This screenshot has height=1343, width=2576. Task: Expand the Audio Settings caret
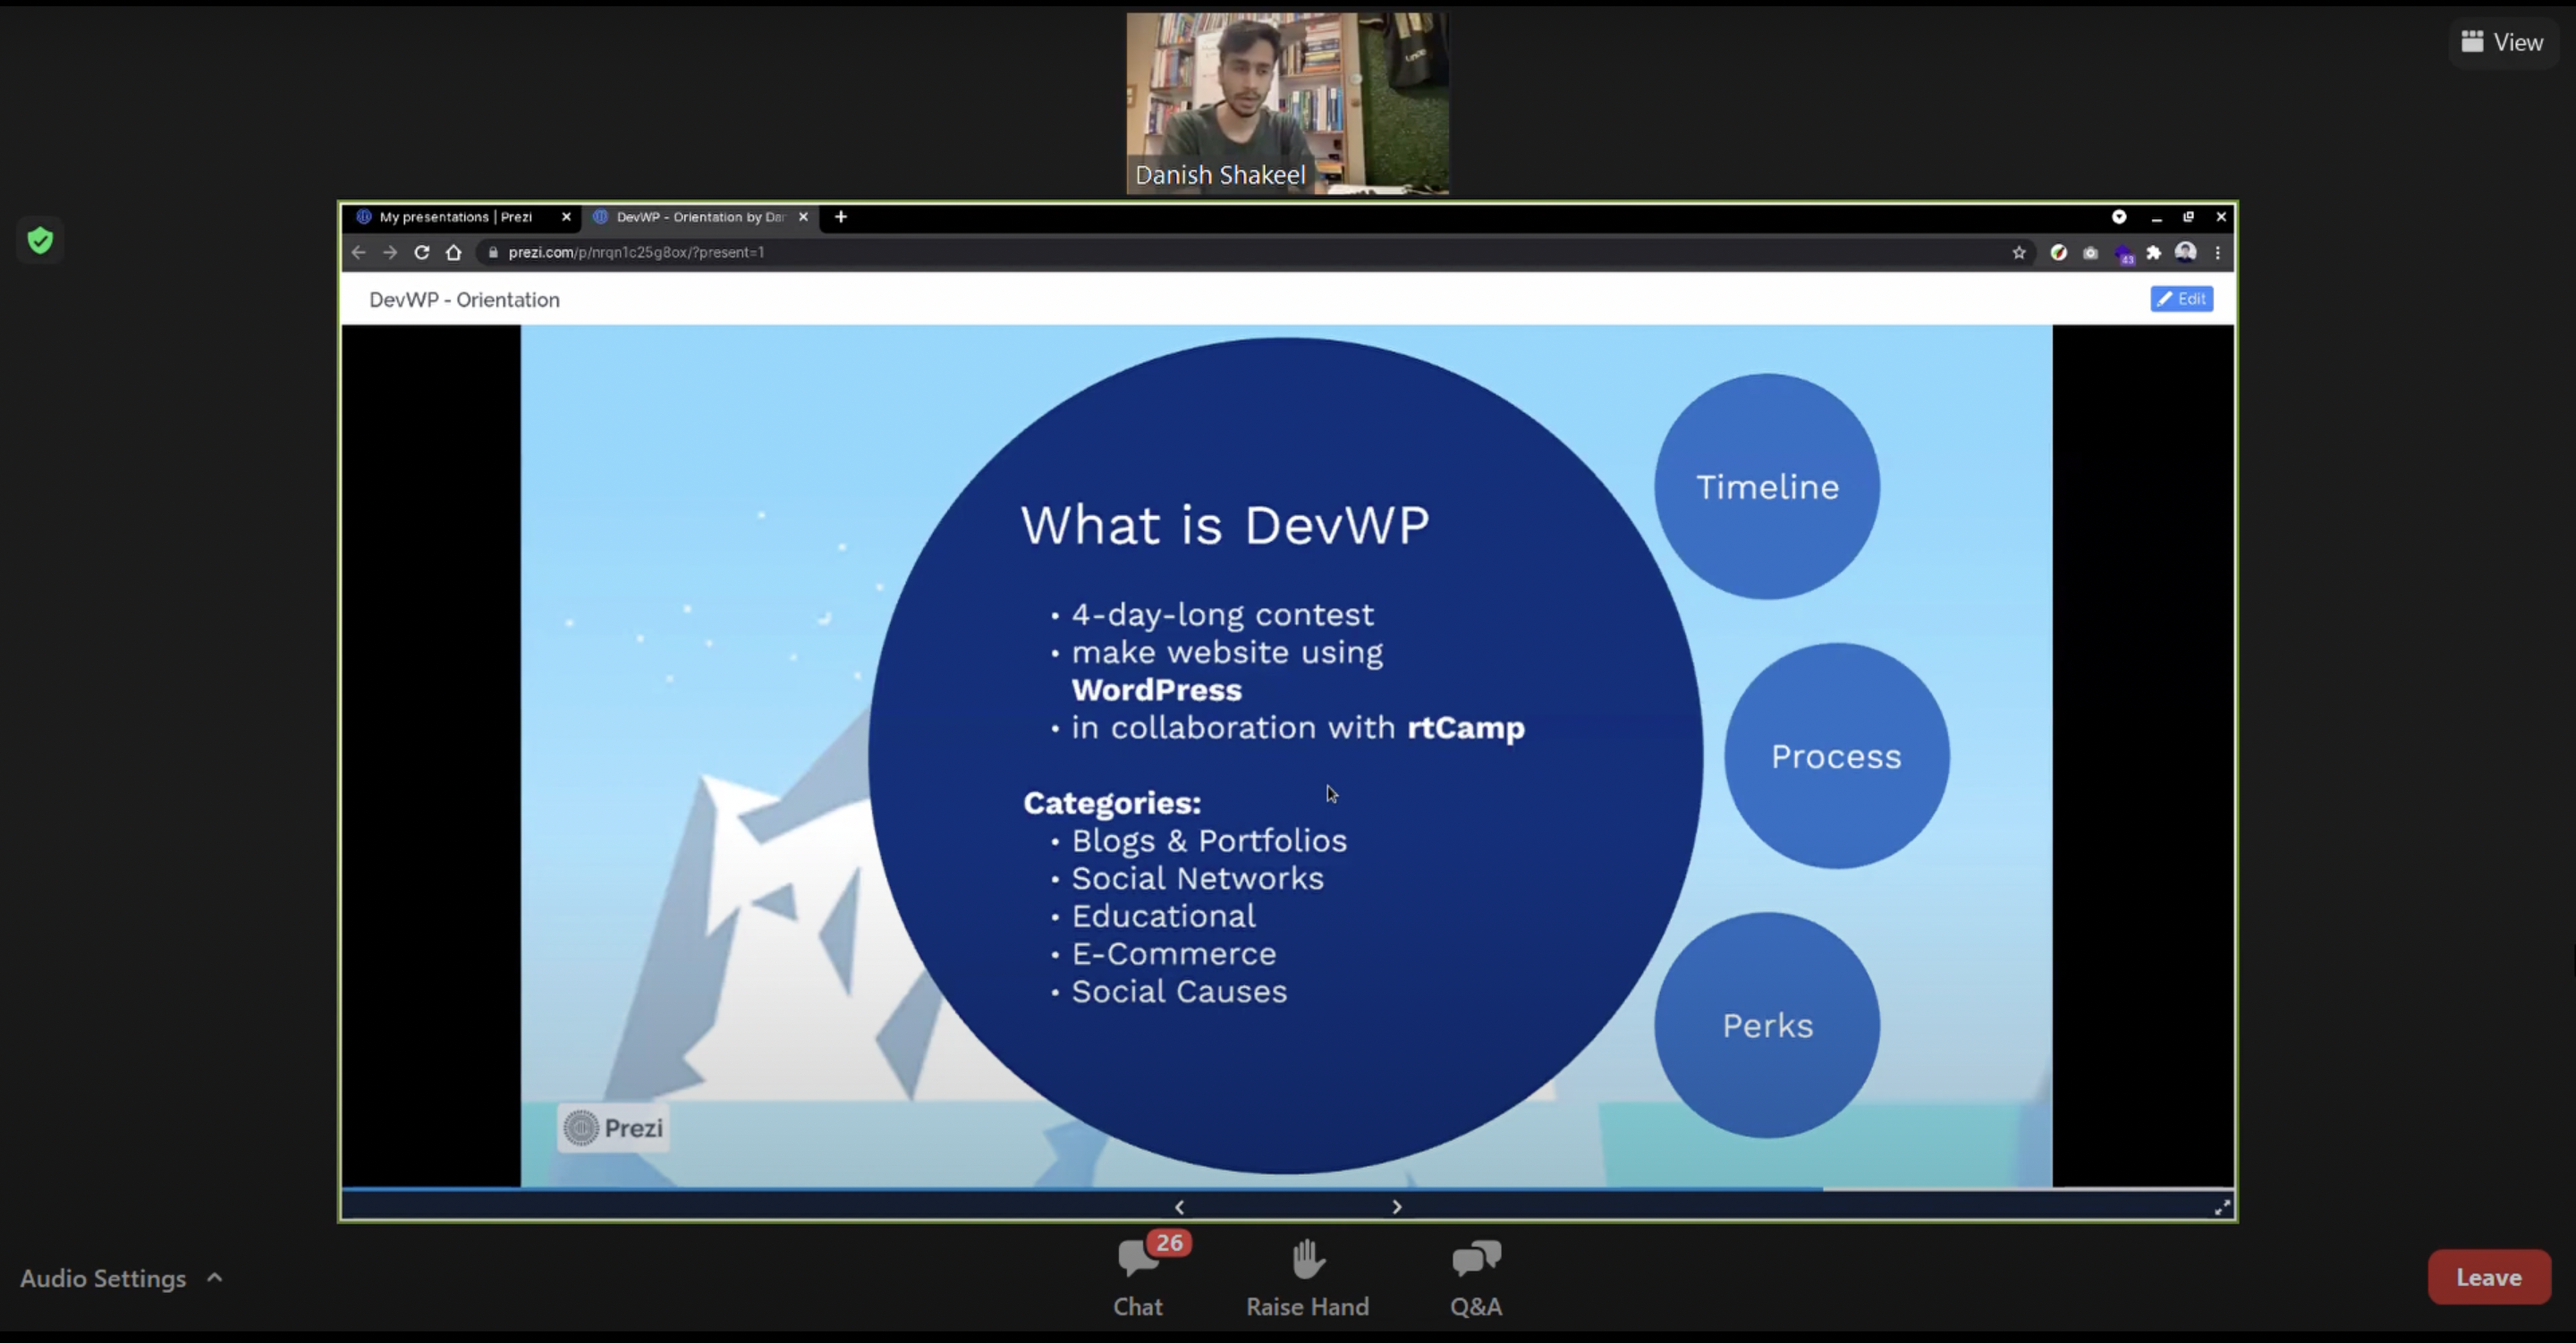tap(214, 1277)
